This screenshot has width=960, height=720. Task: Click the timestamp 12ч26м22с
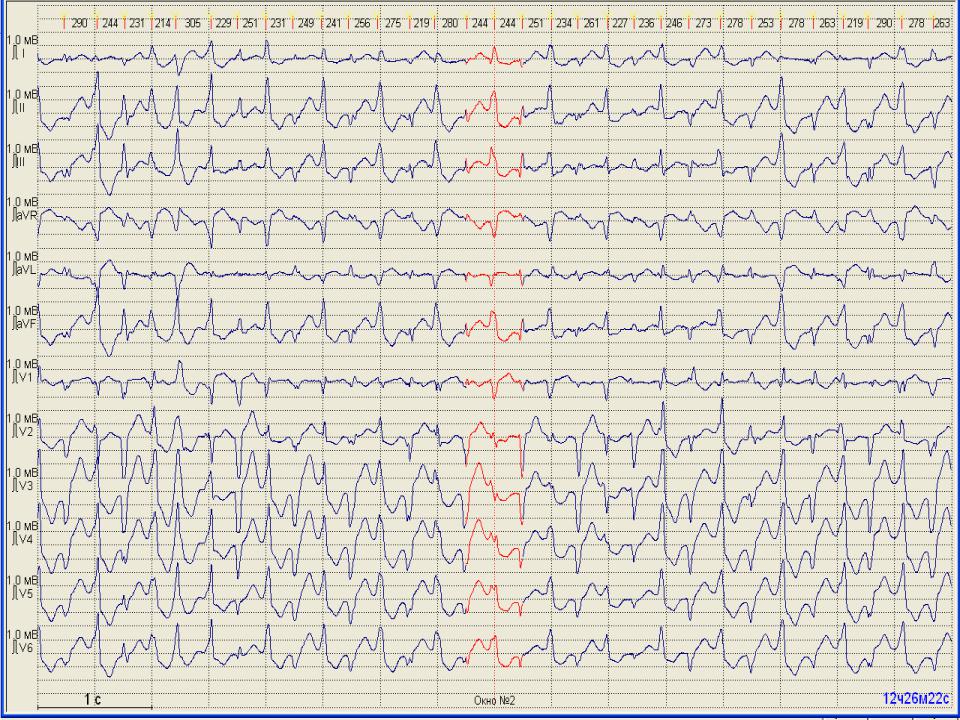(x=917, y=699)
